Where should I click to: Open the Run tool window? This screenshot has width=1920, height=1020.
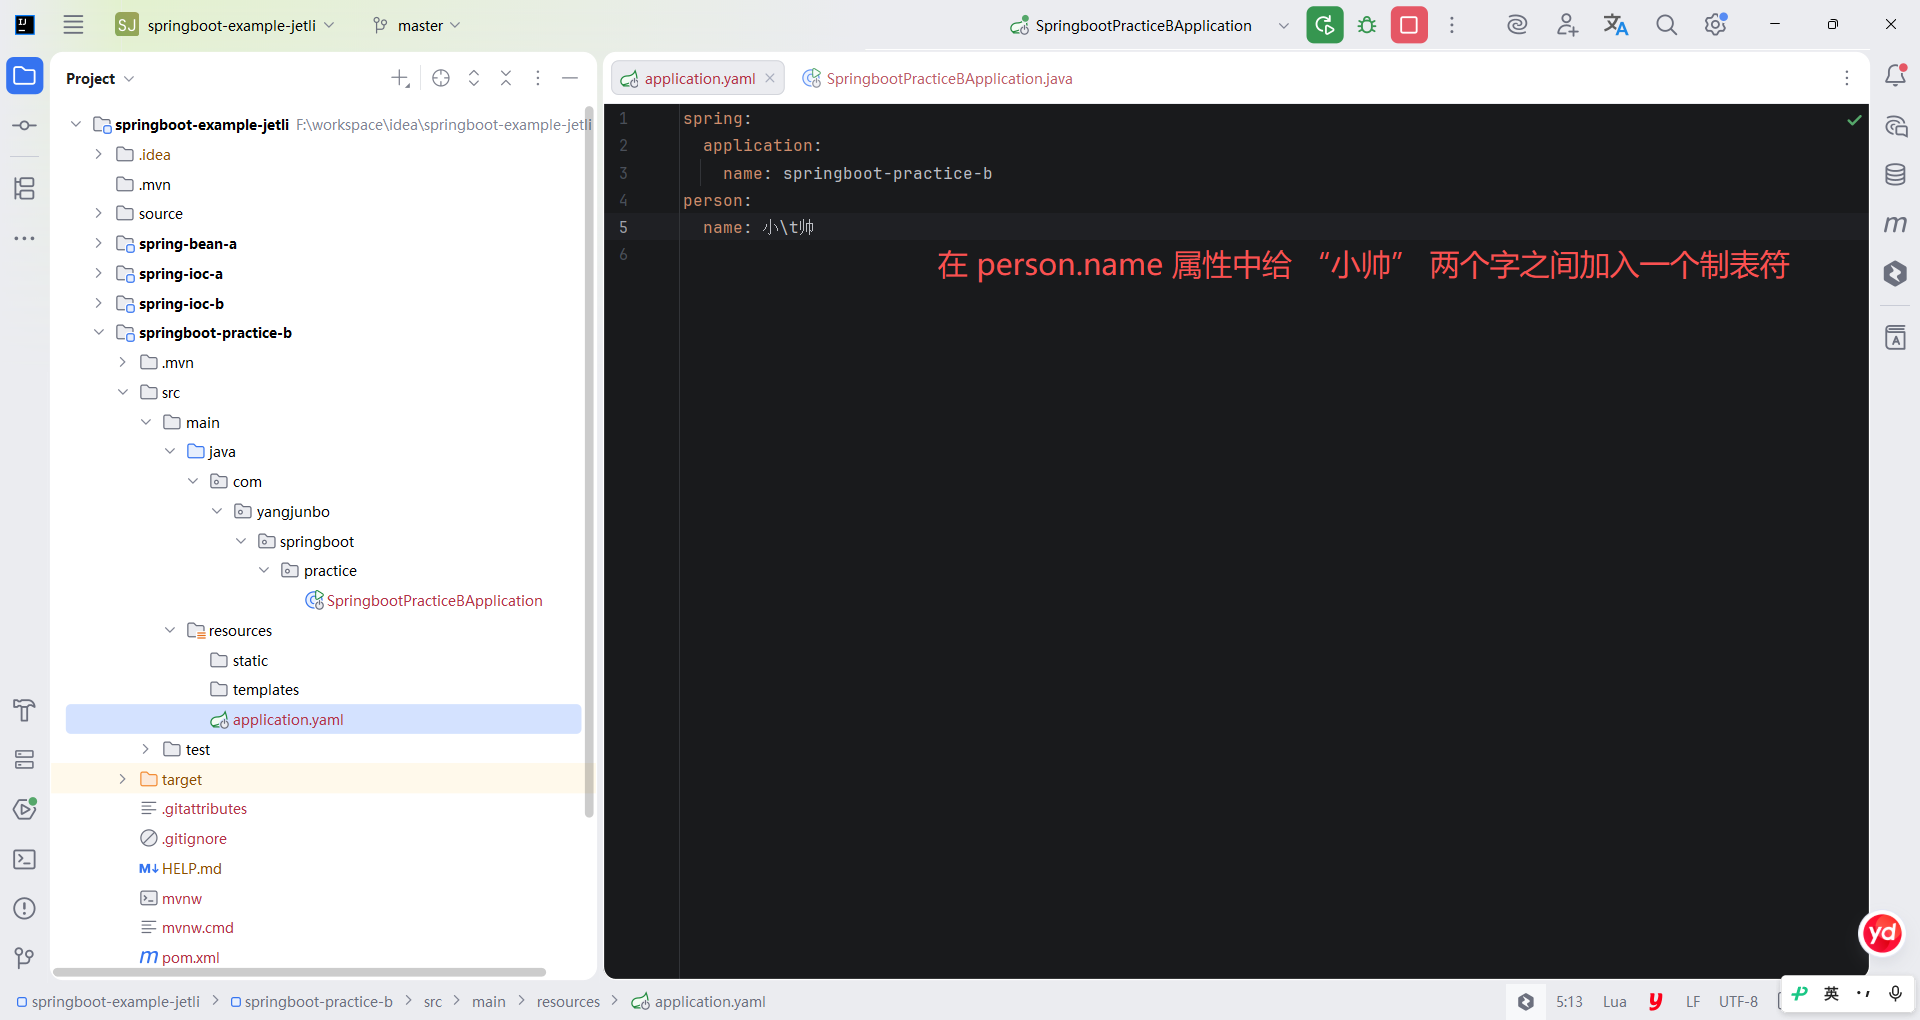coord(25,809)
